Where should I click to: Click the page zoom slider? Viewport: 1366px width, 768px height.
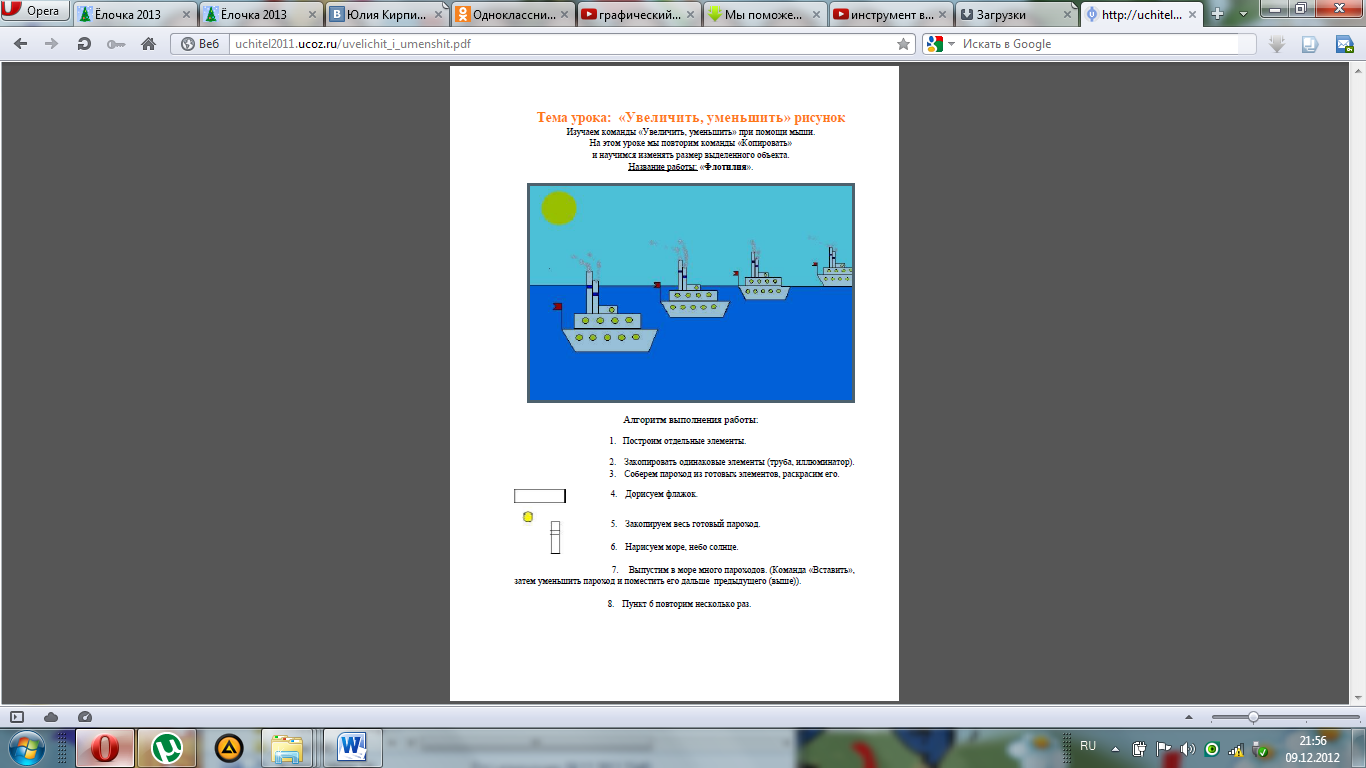click(1253, 717)
